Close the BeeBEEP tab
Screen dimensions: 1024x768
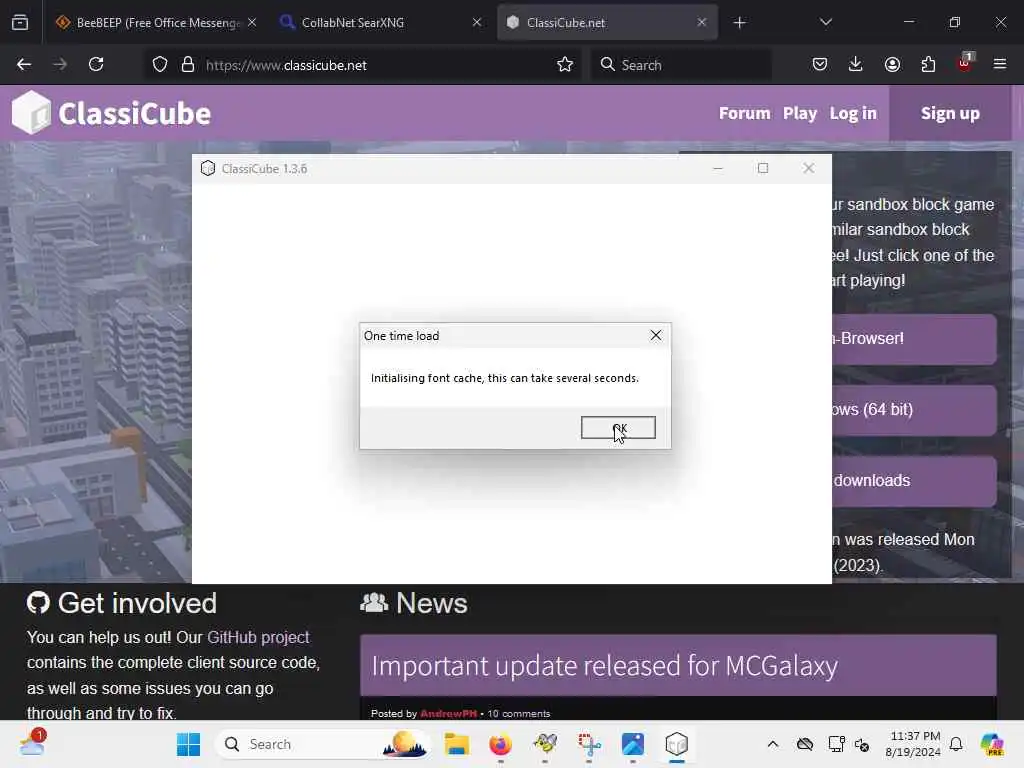pyautogui.click(x=252, y=23)
